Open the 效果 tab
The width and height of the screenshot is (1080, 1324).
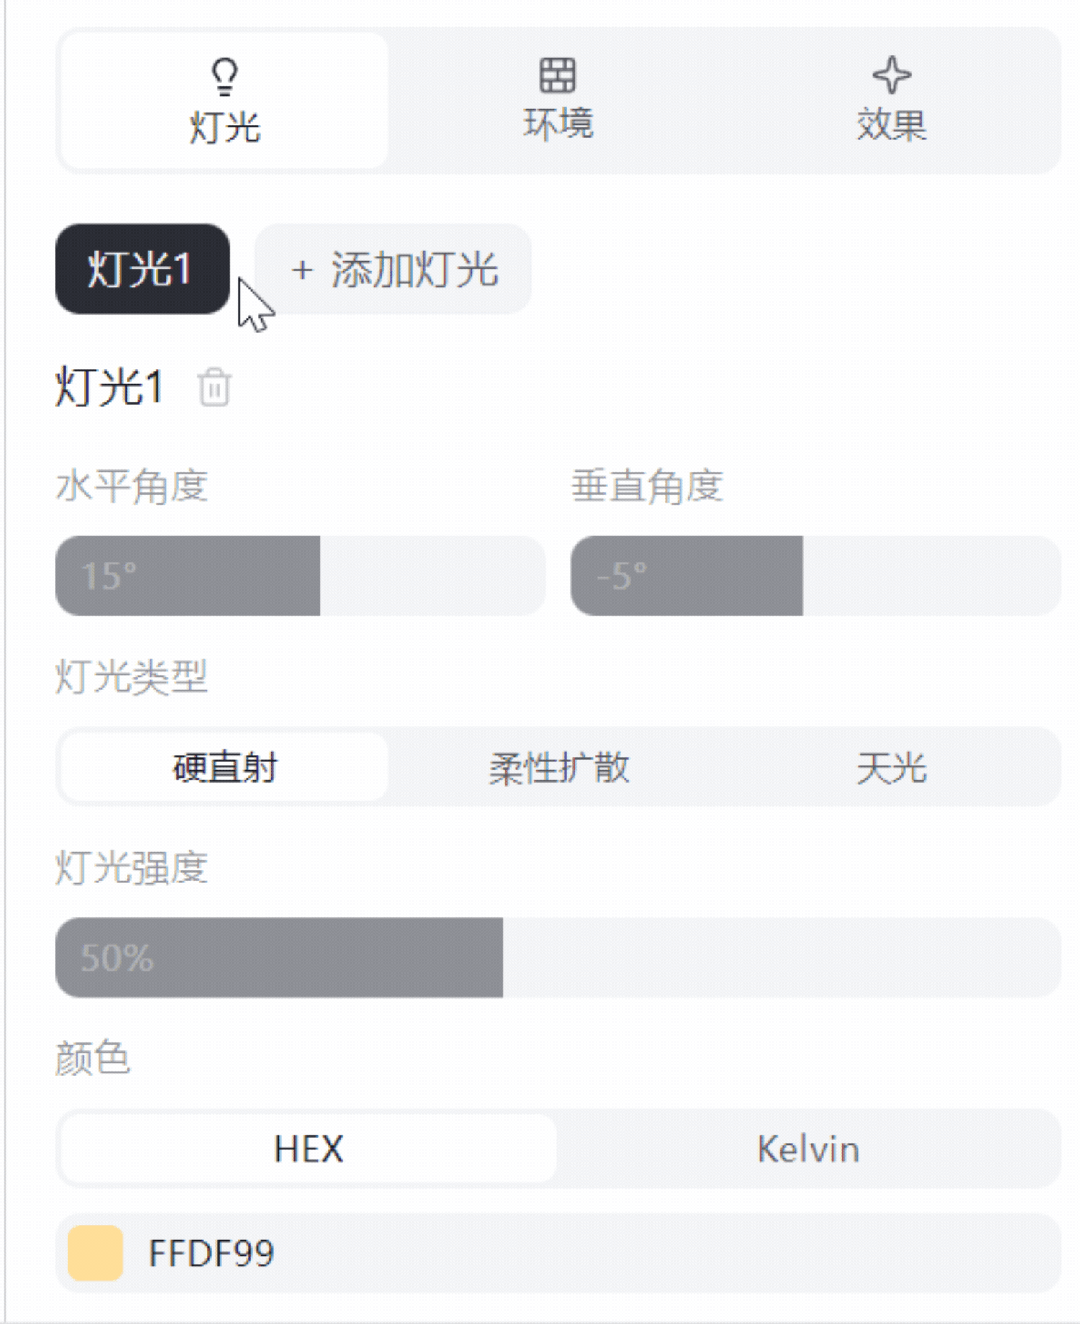(891, 102)
